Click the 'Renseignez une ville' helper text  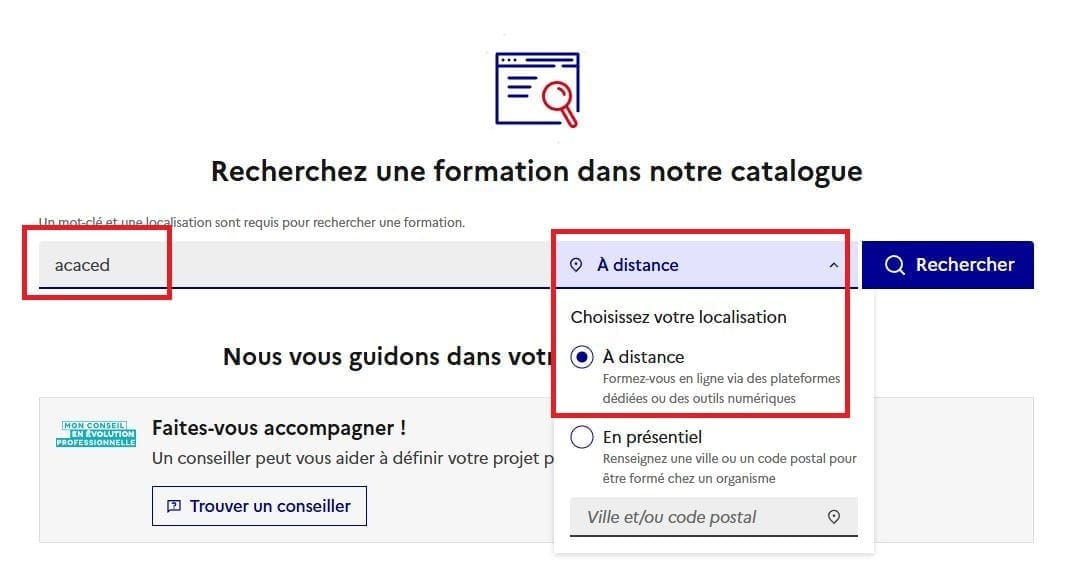(729, 468)
